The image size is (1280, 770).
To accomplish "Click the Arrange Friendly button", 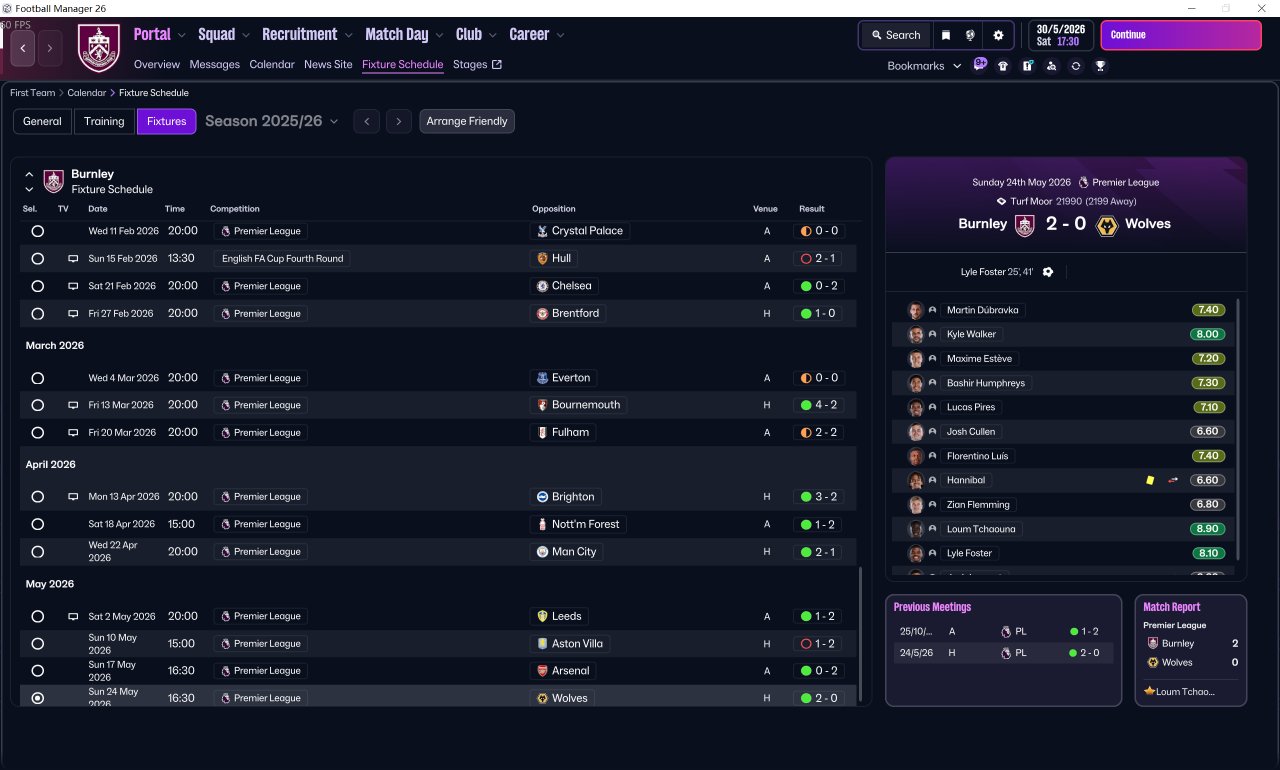I will (x=467, y=121).
